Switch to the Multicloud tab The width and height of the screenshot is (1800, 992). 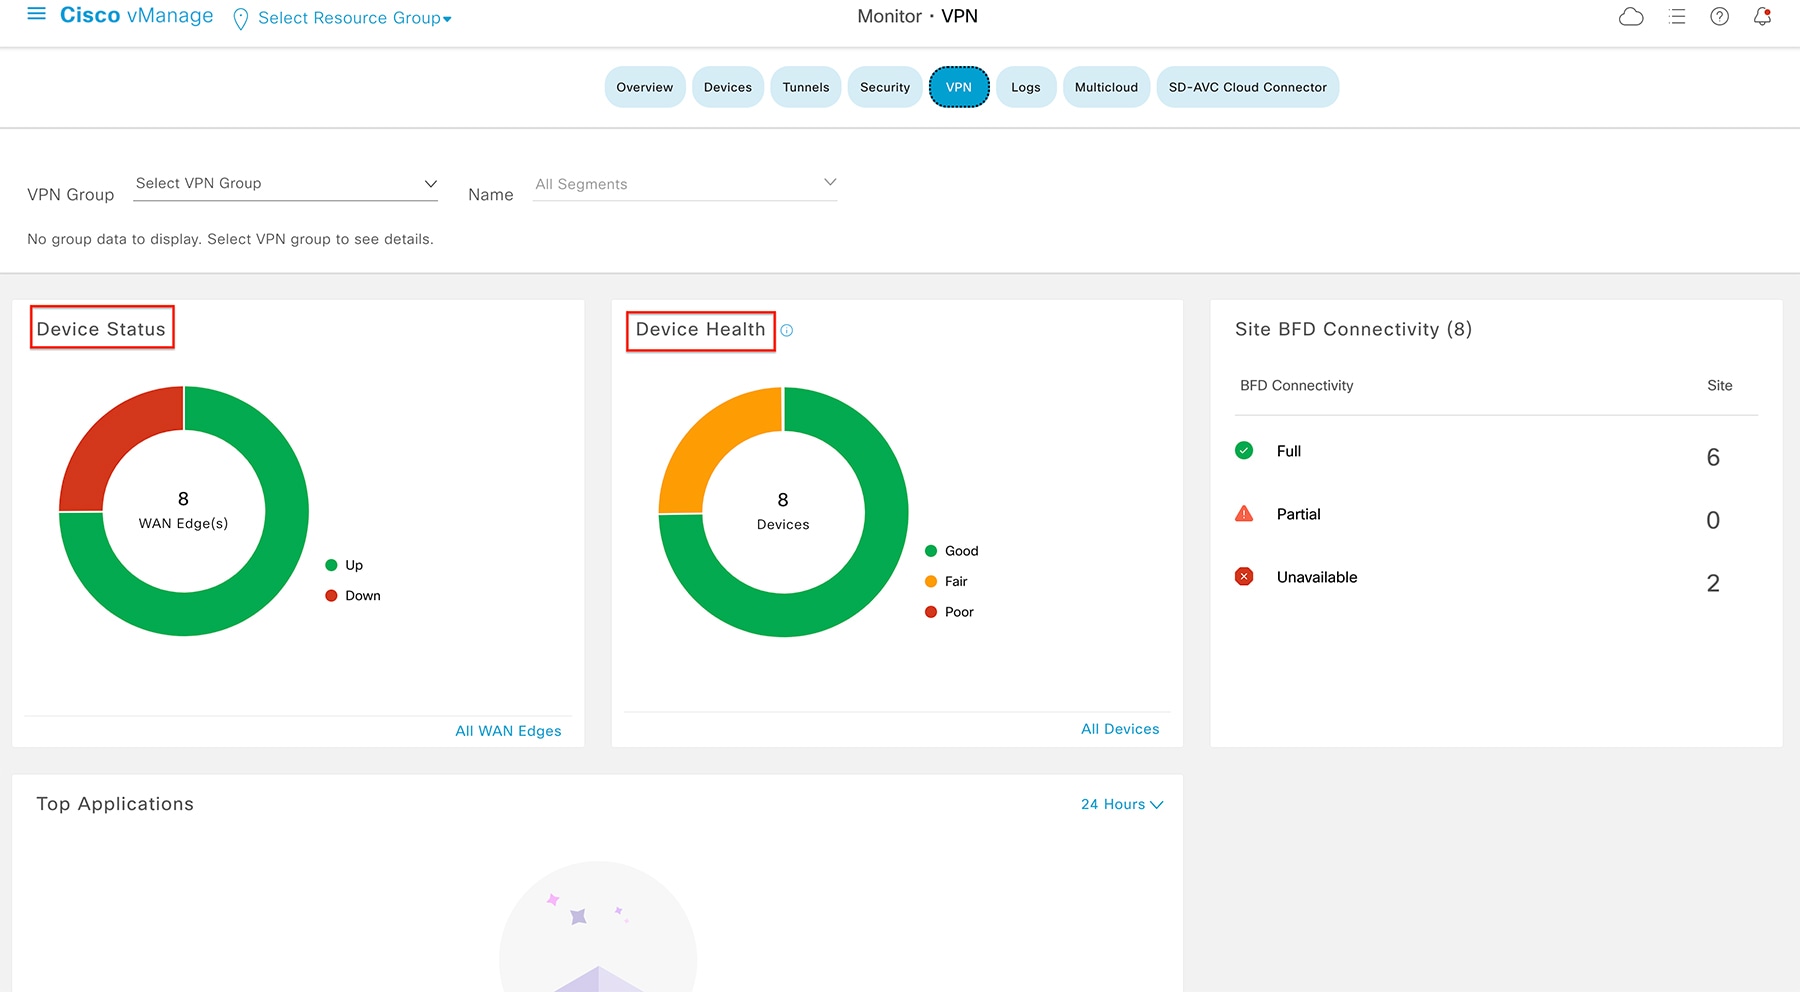point(1106,87)
